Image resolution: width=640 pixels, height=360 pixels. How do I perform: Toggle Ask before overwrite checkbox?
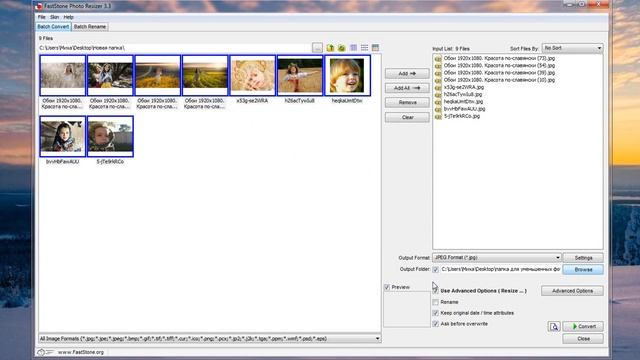436,324
